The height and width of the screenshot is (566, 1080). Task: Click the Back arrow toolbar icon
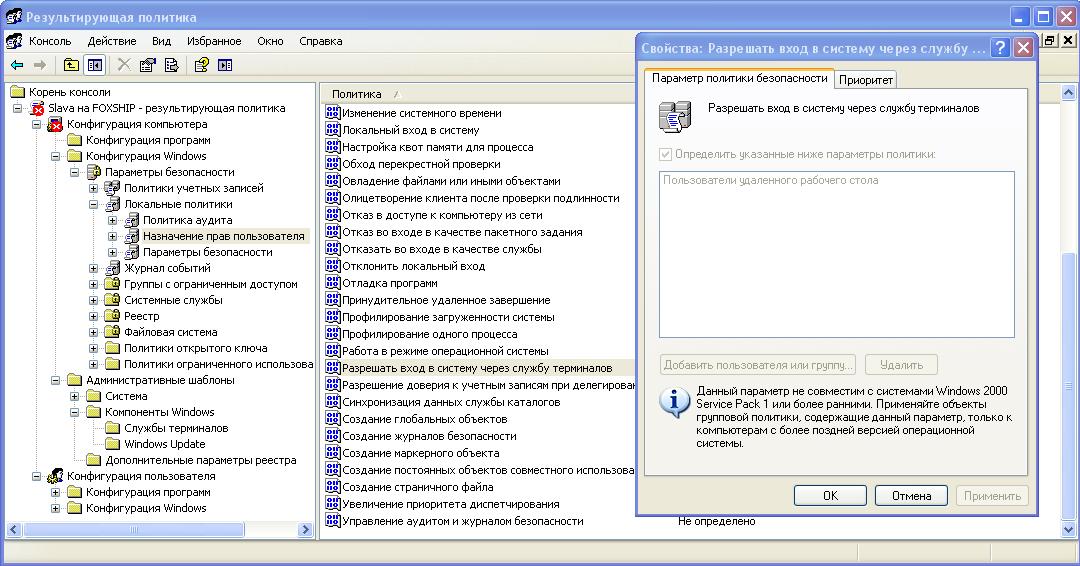tap(17, 65)
